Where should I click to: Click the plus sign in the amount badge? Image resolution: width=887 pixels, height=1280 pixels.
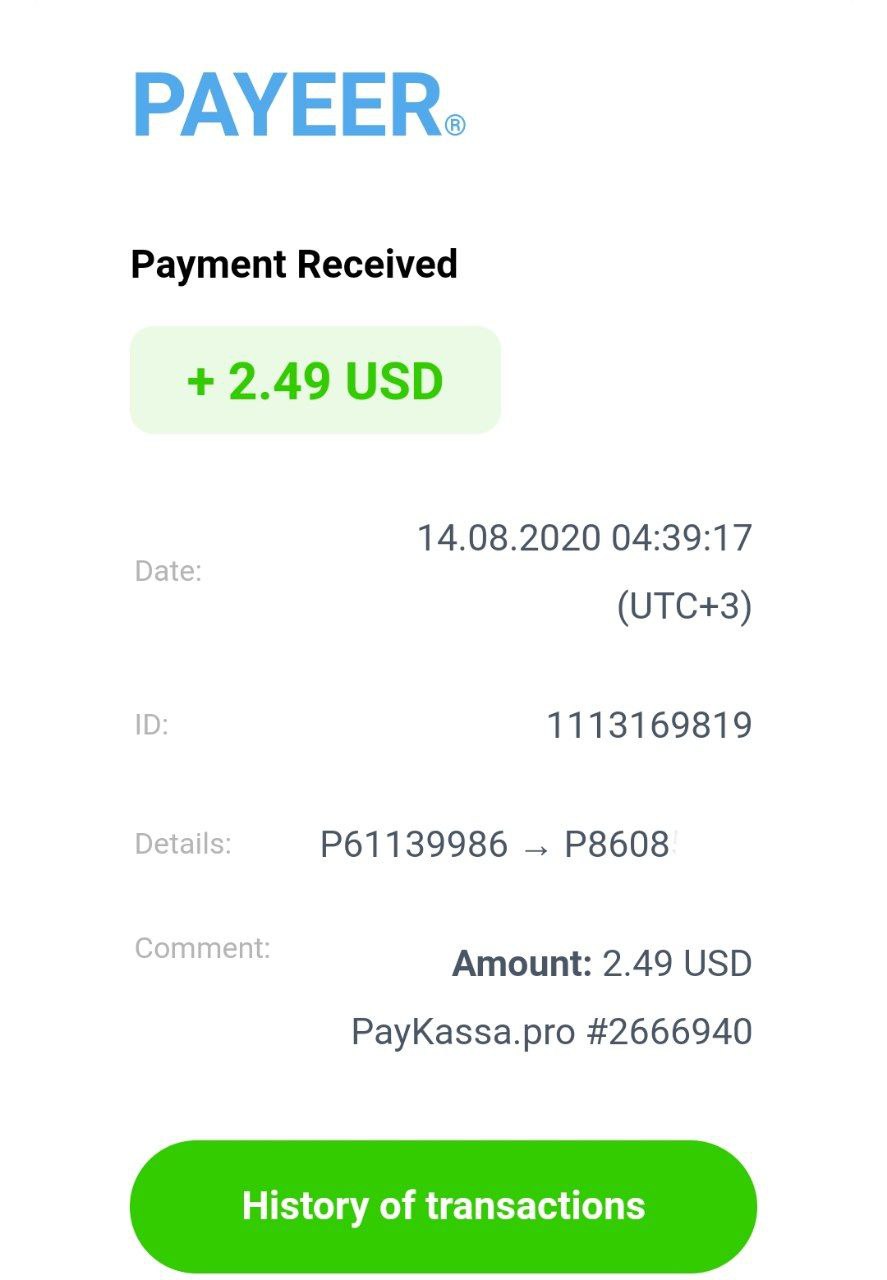(x=200, y=382)
